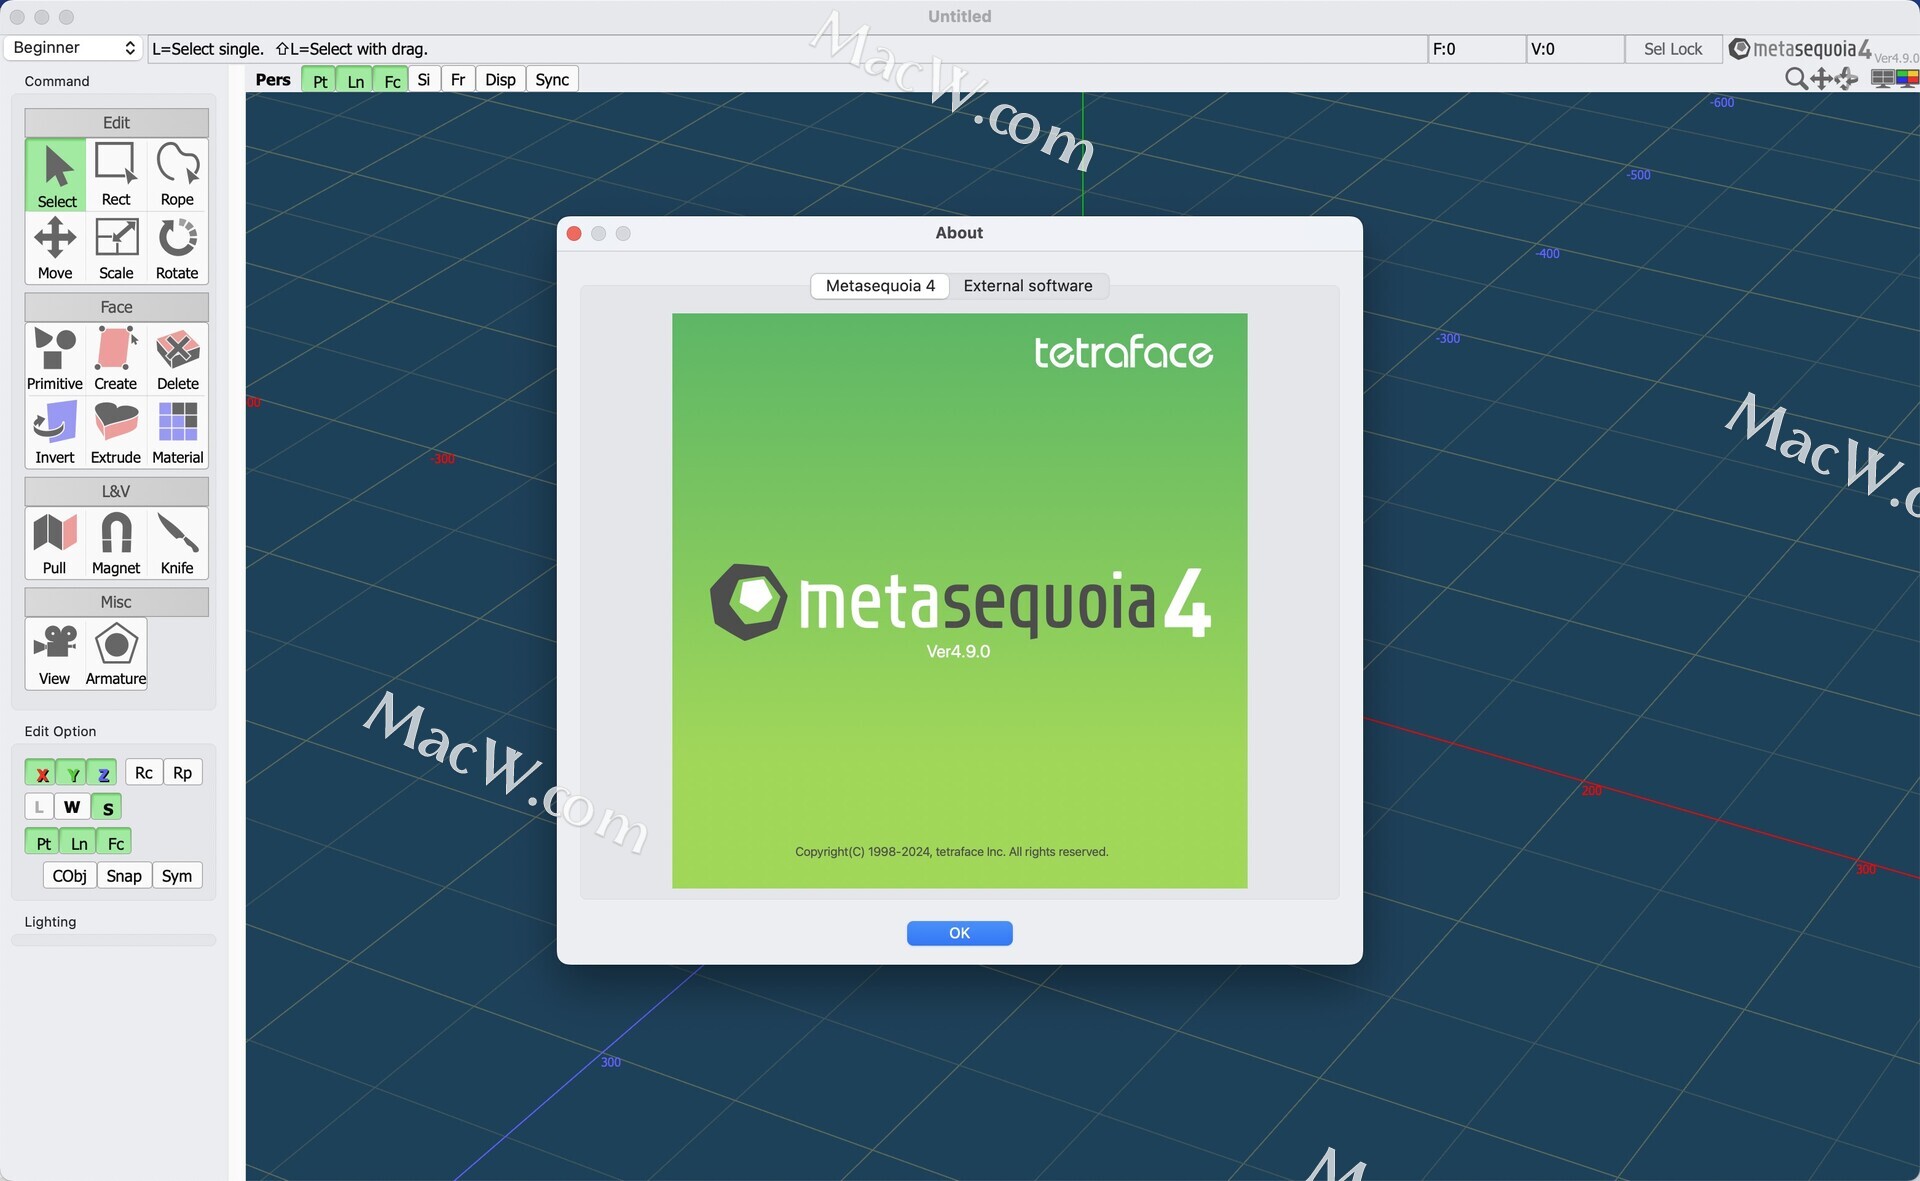Toggle Pt in Edit Option panel
The width and height of the screenshot is (1920, 1181).
click(43, 843)
